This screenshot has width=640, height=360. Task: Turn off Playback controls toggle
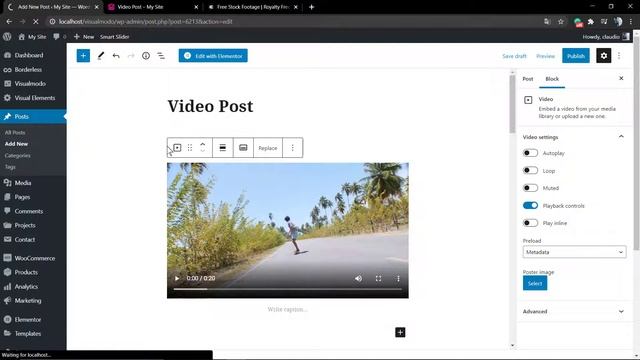[530, 205]
